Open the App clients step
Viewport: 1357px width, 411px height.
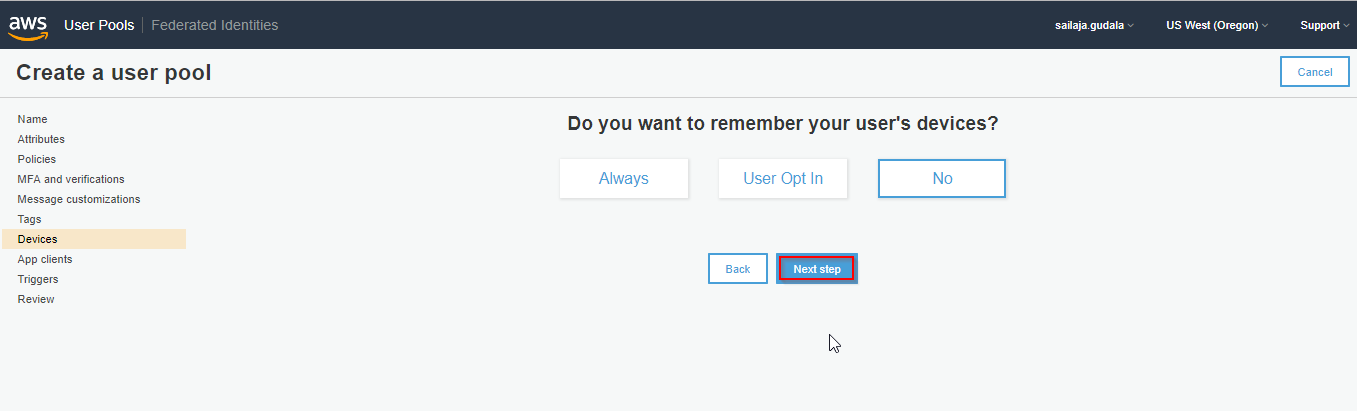[45, 259]
